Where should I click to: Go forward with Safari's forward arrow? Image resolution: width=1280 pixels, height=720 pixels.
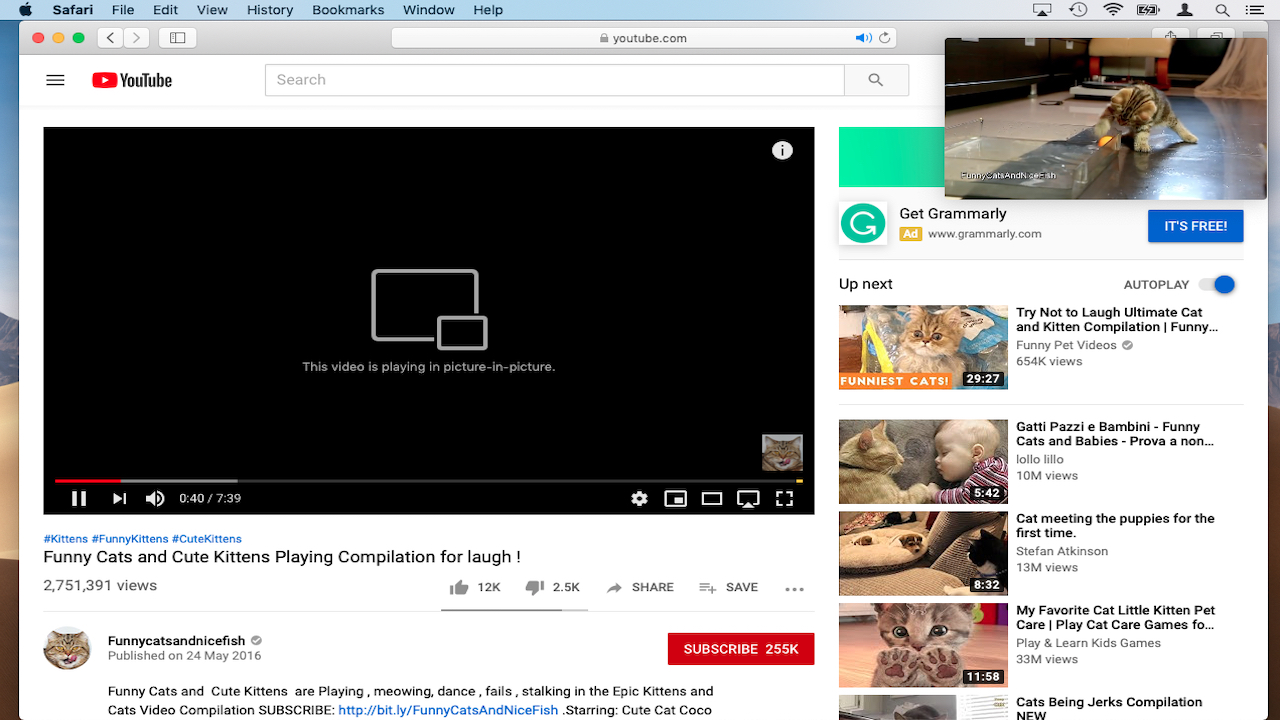(x=136, y=38)
